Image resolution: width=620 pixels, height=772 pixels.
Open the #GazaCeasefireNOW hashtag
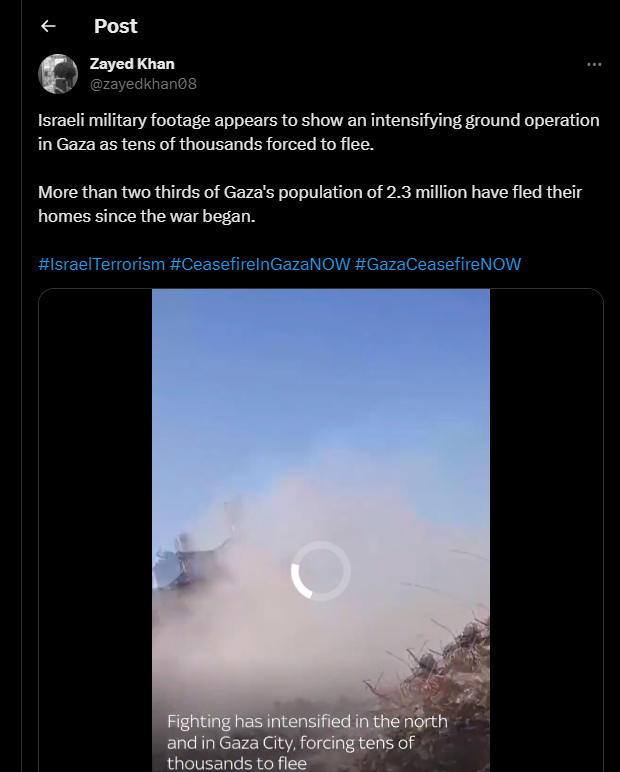pyautogui.click(x=438, y=264)
